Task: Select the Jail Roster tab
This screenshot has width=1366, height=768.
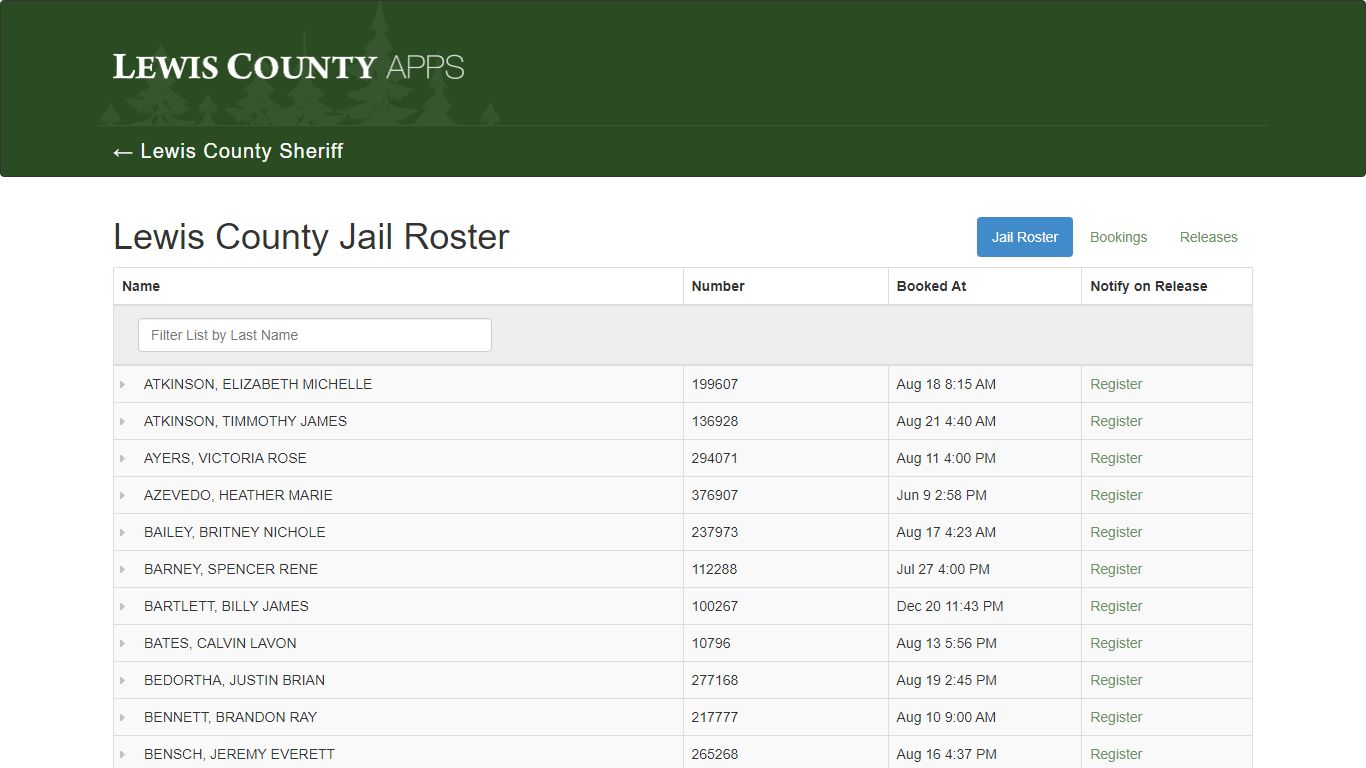Action: pos(1025,237)
